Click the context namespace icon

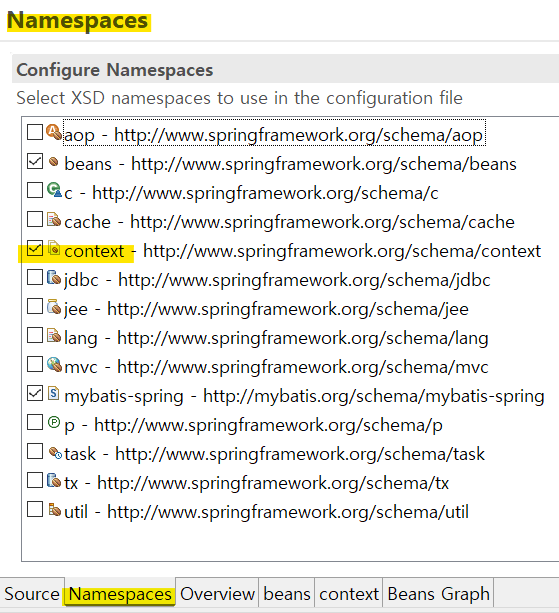54,248
